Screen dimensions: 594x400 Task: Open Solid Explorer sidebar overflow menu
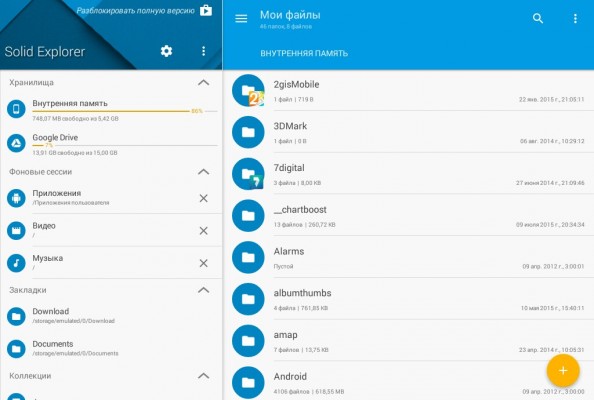[x=203, y=51]
